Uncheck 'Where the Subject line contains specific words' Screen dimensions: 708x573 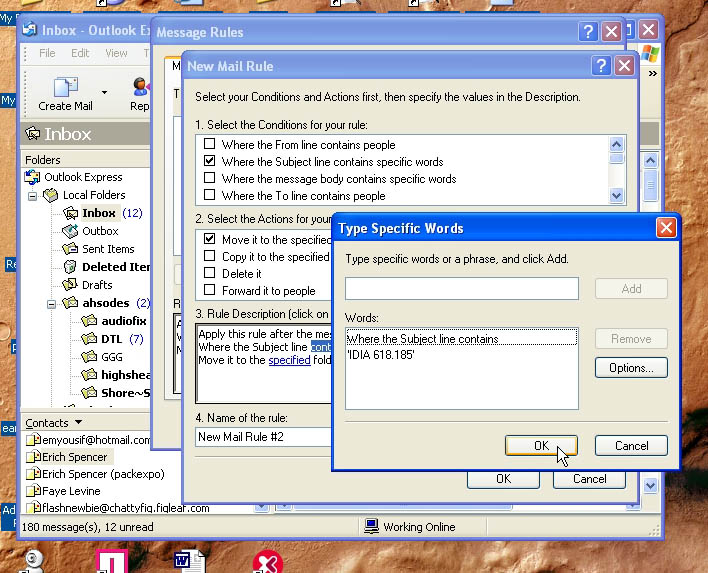pyautogui.click(x=210, y=161)
